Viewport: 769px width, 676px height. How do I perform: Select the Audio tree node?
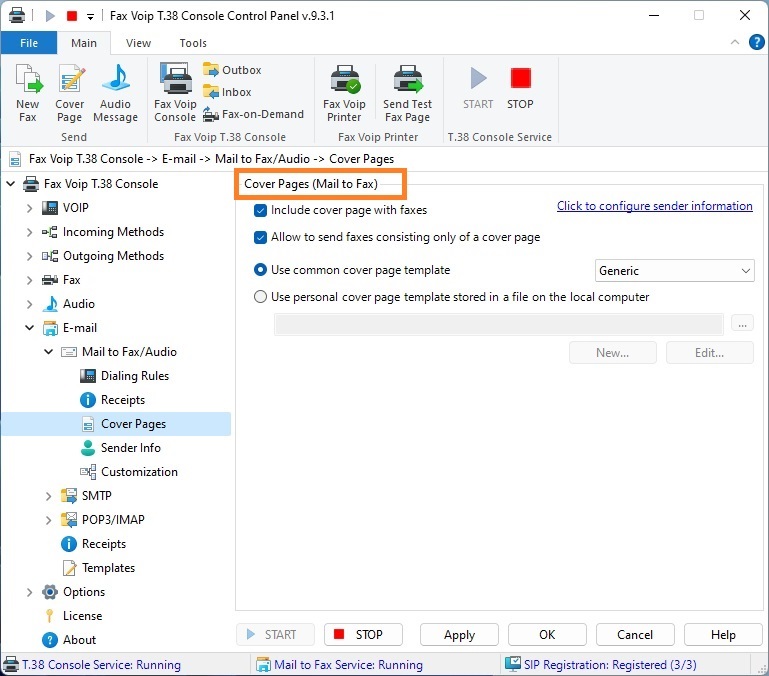click(78, 304)
